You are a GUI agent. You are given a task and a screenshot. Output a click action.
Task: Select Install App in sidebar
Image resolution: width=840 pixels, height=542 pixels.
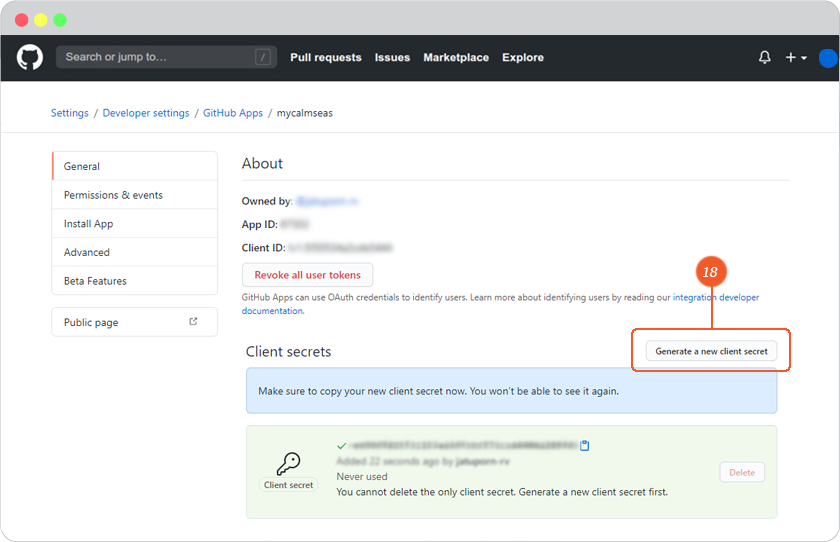[134, 223]
